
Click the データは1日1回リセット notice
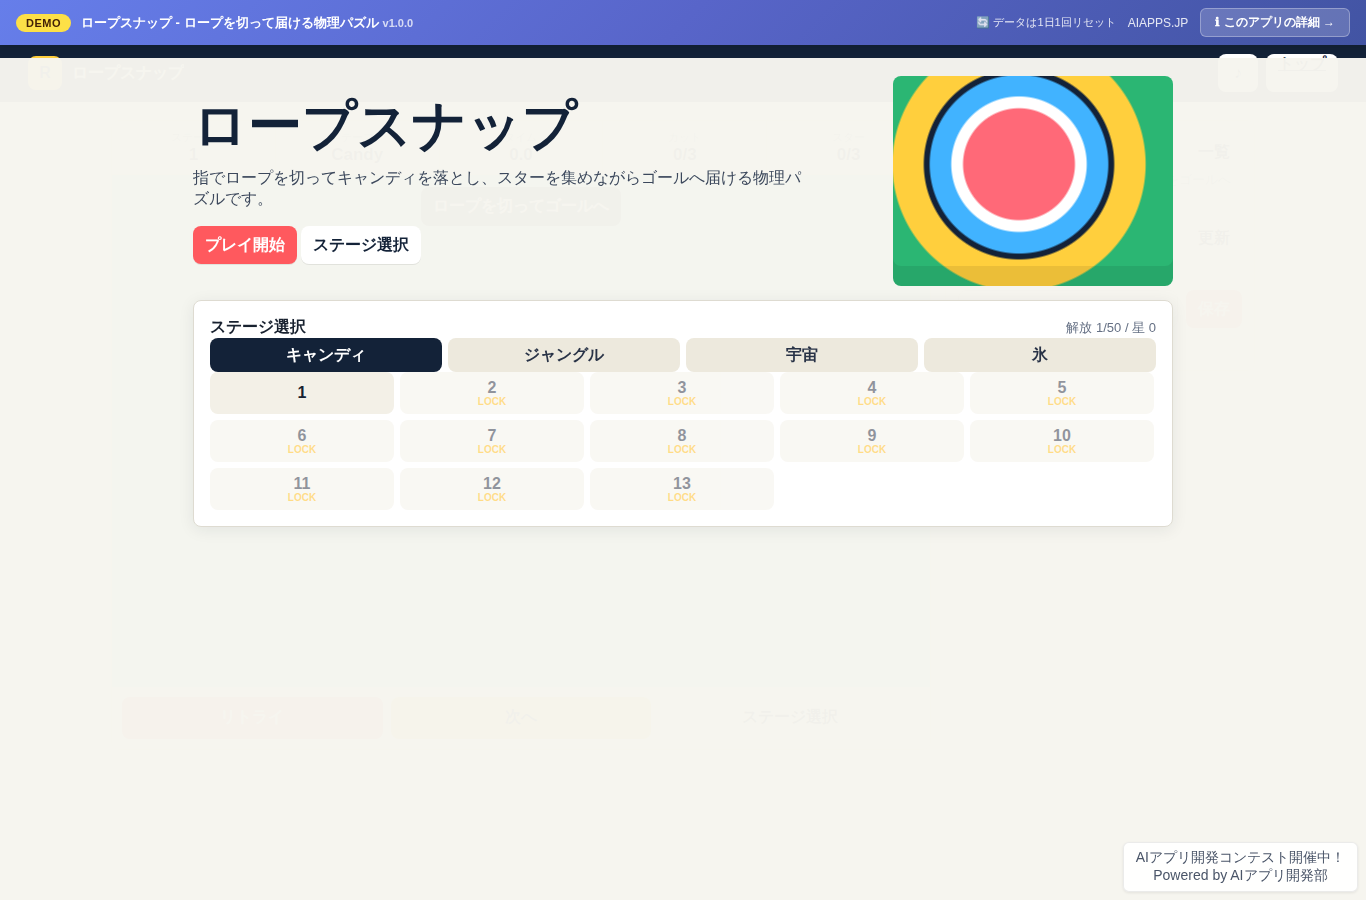[1046, 22]
